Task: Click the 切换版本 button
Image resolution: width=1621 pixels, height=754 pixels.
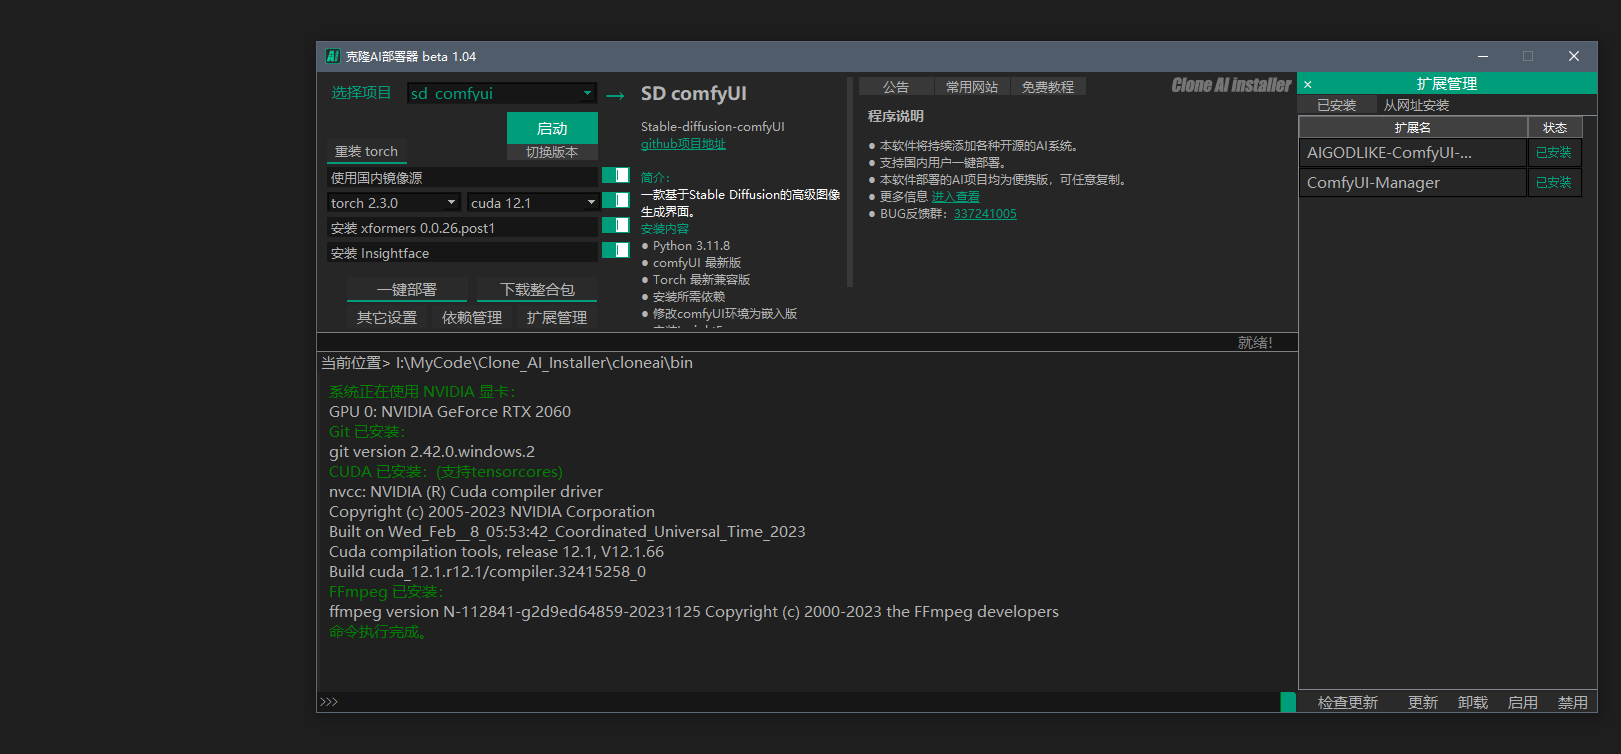Action: tap(552, 152)
